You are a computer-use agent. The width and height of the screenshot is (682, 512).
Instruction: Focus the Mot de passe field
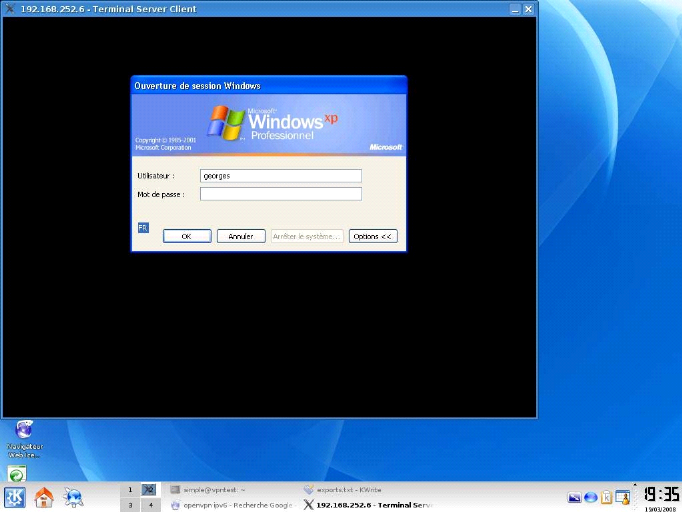coord(280,194)
